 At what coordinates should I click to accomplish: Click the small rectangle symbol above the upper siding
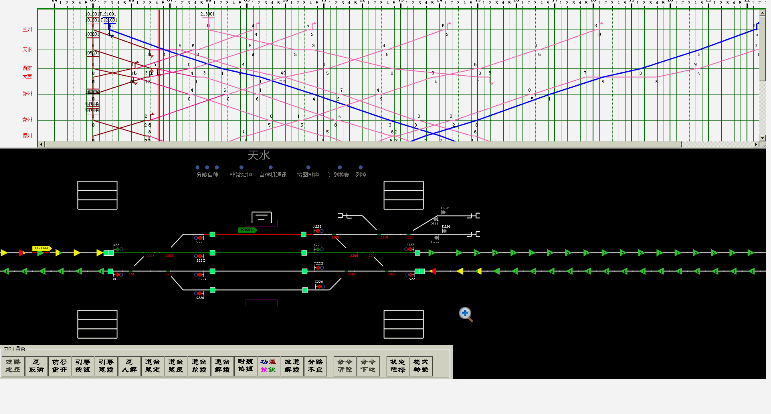[x=262, y=217]
